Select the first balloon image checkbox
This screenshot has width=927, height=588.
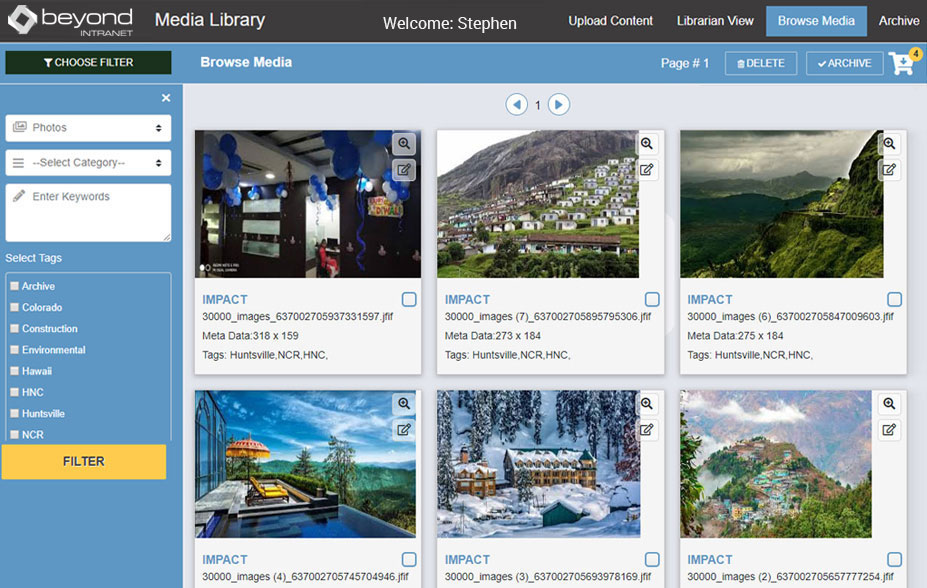[x=409, y=299]
